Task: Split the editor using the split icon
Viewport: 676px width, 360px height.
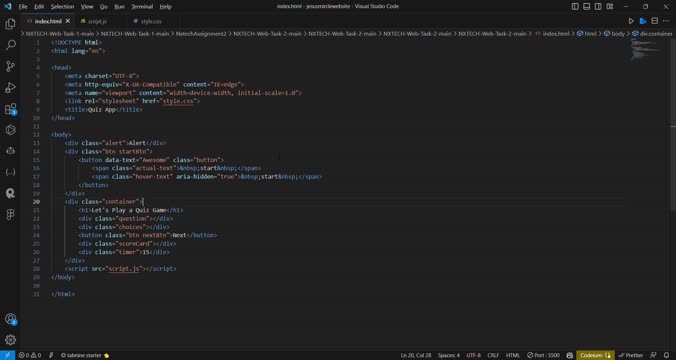Action: pos(654,21)
